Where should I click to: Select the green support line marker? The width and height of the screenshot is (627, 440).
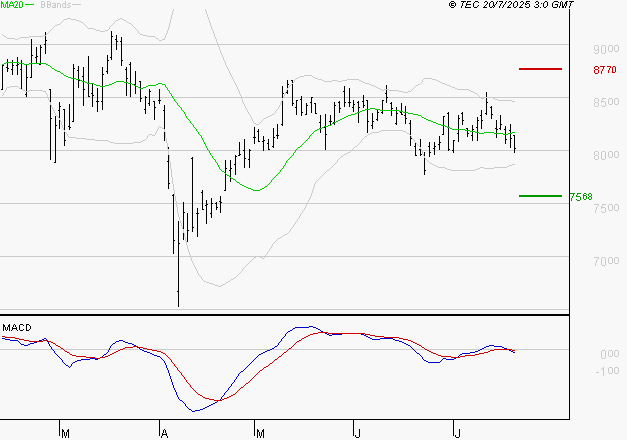coord(539,196)
